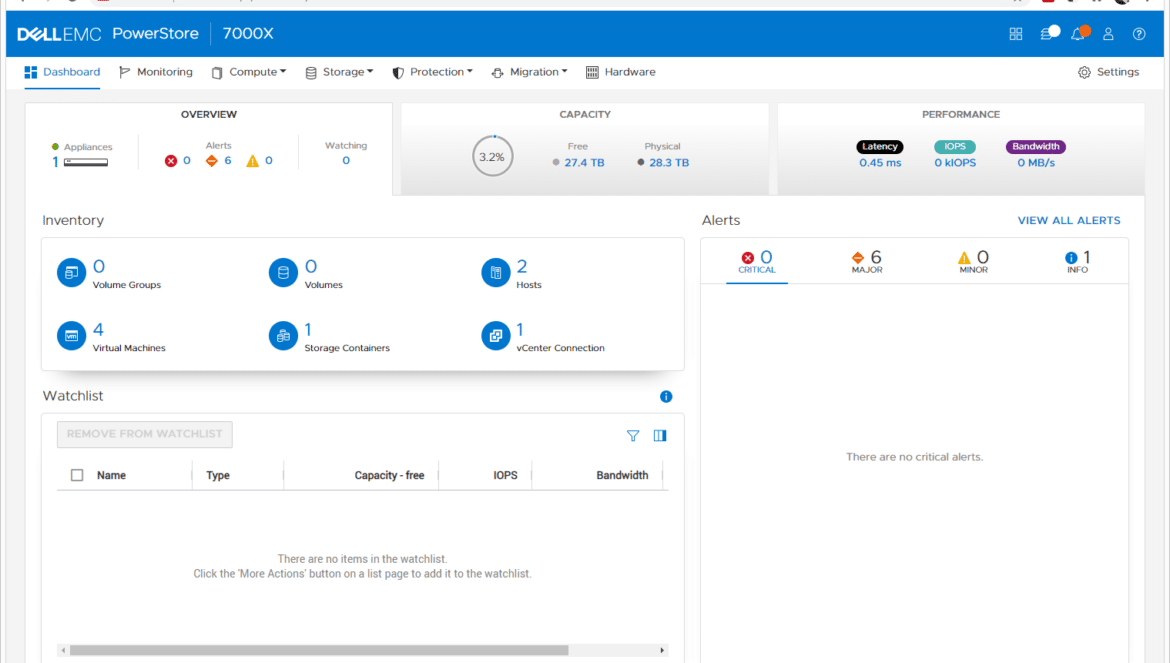Open the vCenter Connection count link
Screen dimensions: 1170x663
coord(520,330)
